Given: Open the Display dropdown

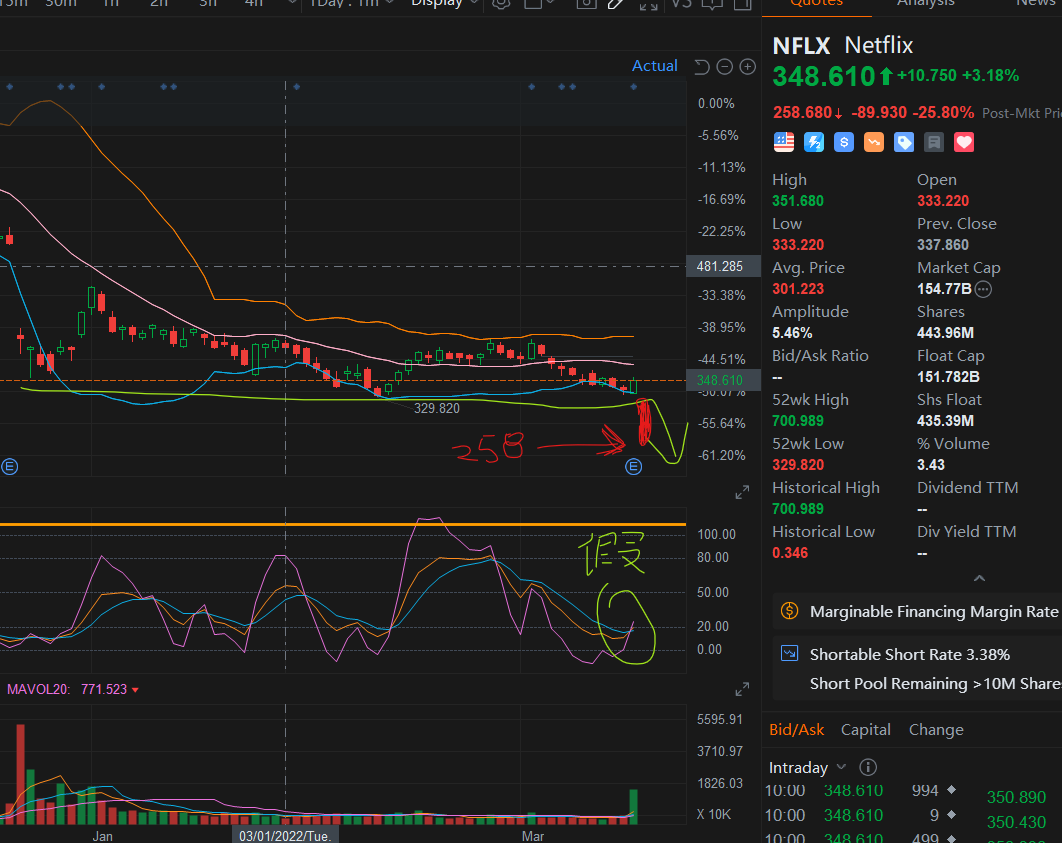Looking at the screenshot, I should pyautogui.click(x=445, y=4).
